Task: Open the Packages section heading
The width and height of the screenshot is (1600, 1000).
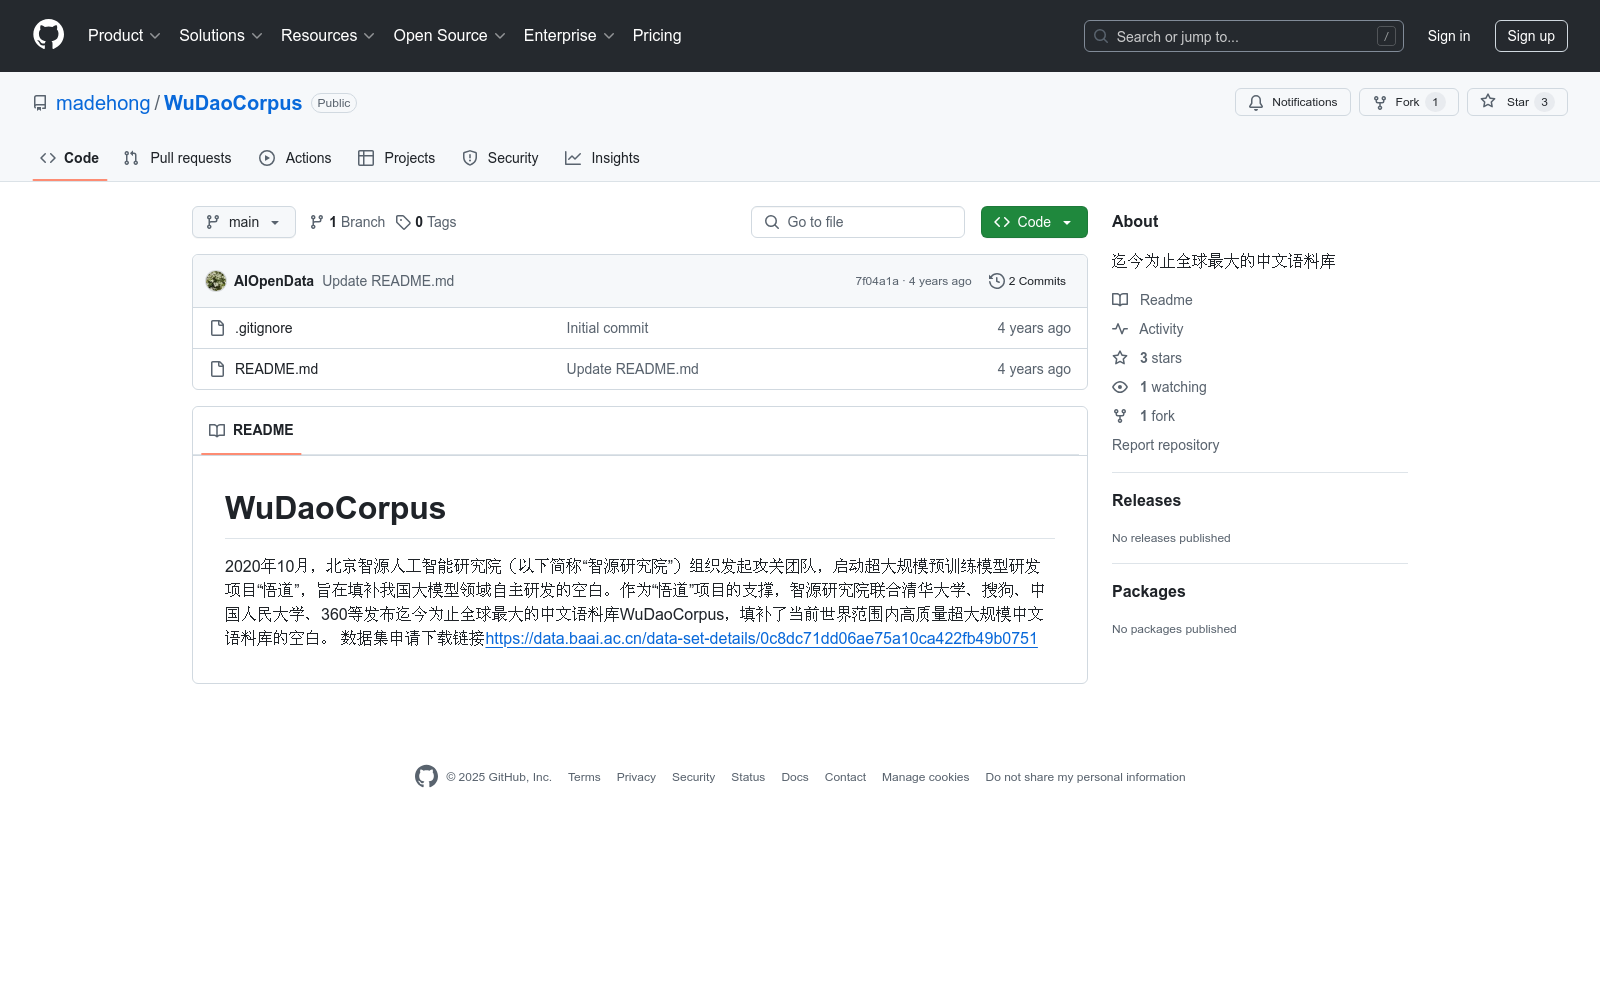Action: pyautogui.click(x=1148, y=591)
